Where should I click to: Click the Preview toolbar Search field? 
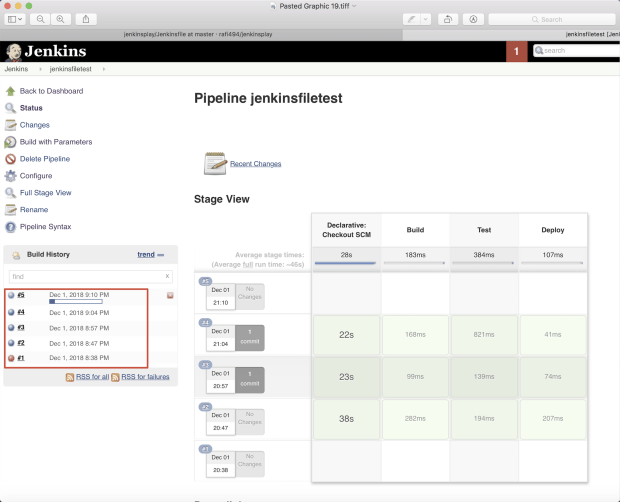pos(552,19)
